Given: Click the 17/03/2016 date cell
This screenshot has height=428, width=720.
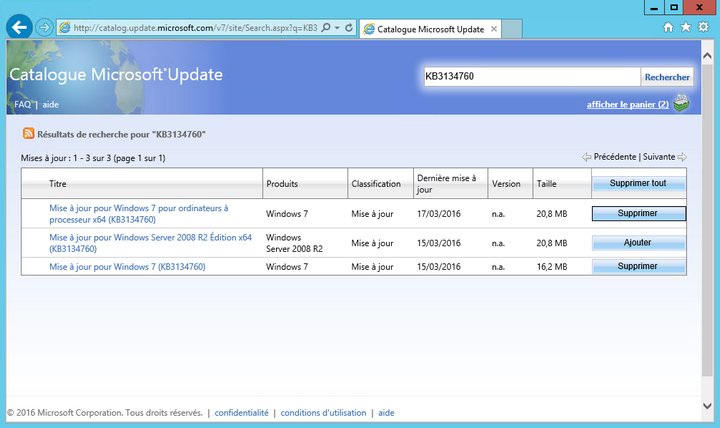Looking at the screenshot, I should pos(439,214).
